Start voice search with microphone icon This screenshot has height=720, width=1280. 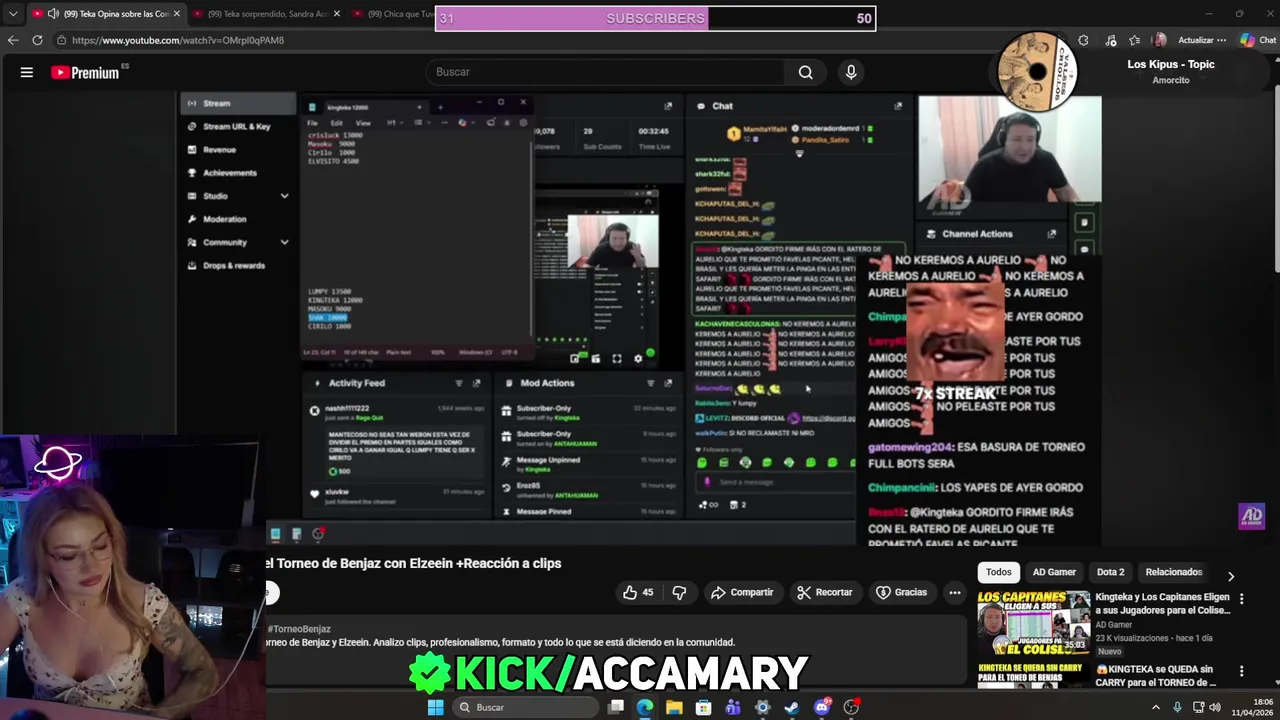pyautogui.click(x=851, y=72)
